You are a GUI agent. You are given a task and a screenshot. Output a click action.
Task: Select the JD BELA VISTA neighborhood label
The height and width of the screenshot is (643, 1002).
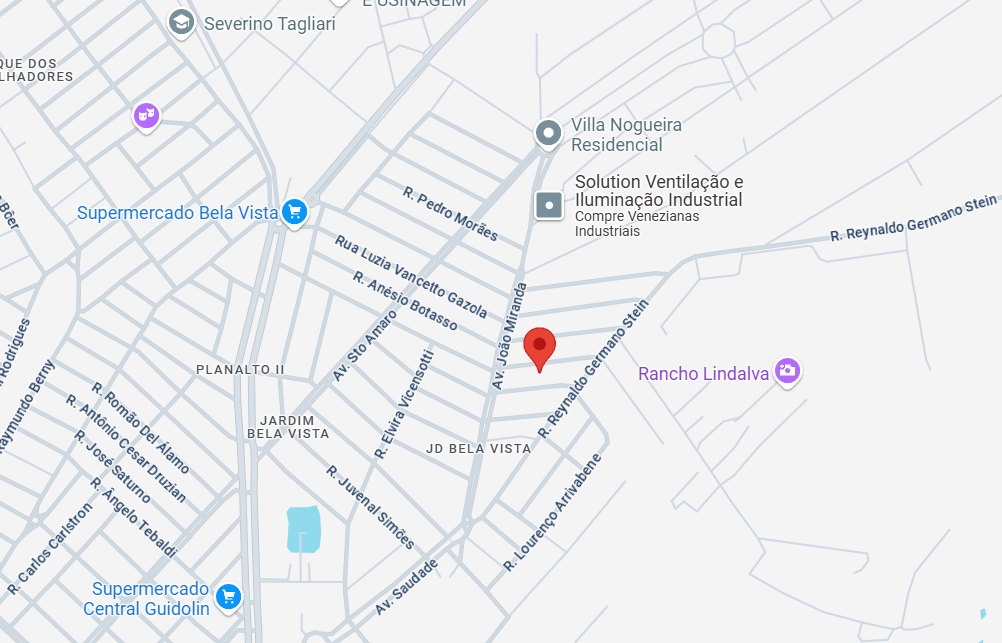click(479, 449)
